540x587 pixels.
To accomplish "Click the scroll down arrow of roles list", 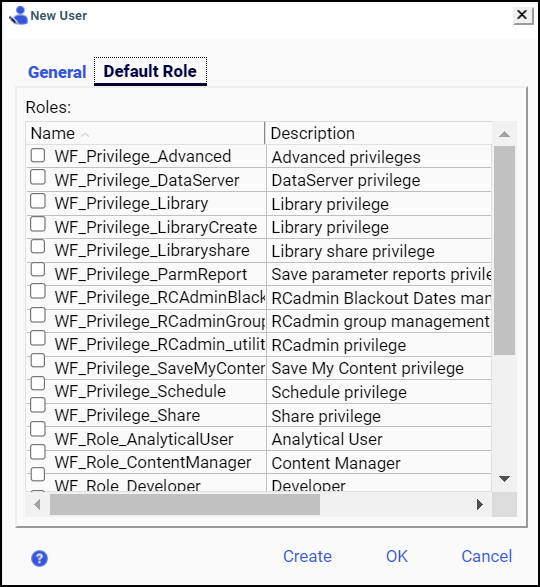I will pos(504,479).
